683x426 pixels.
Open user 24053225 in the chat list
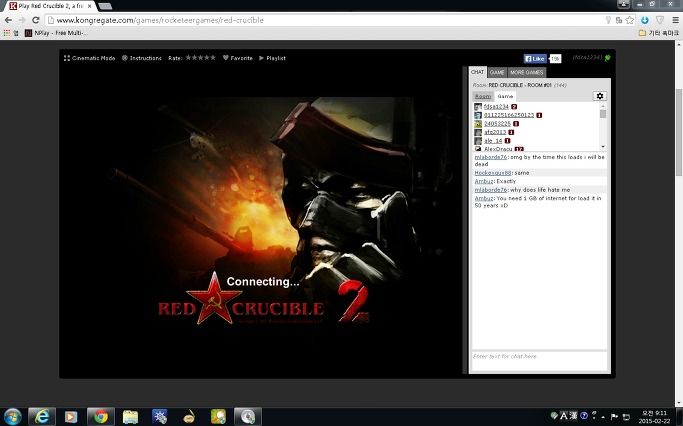(497, 124)
